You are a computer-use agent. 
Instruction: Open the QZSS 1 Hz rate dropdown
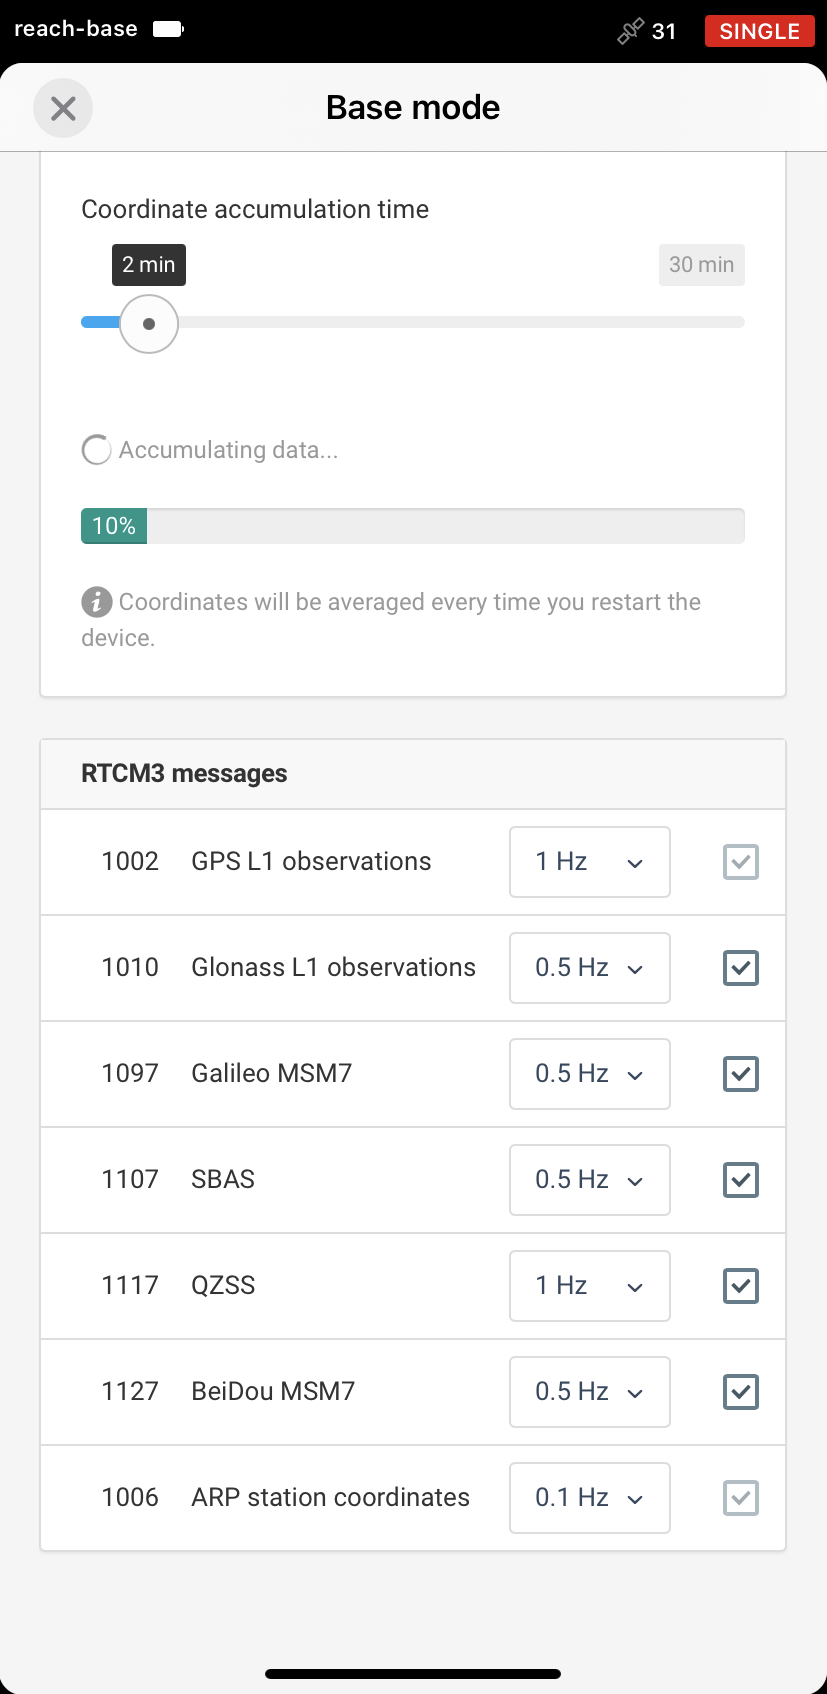tap(590, 1286)
